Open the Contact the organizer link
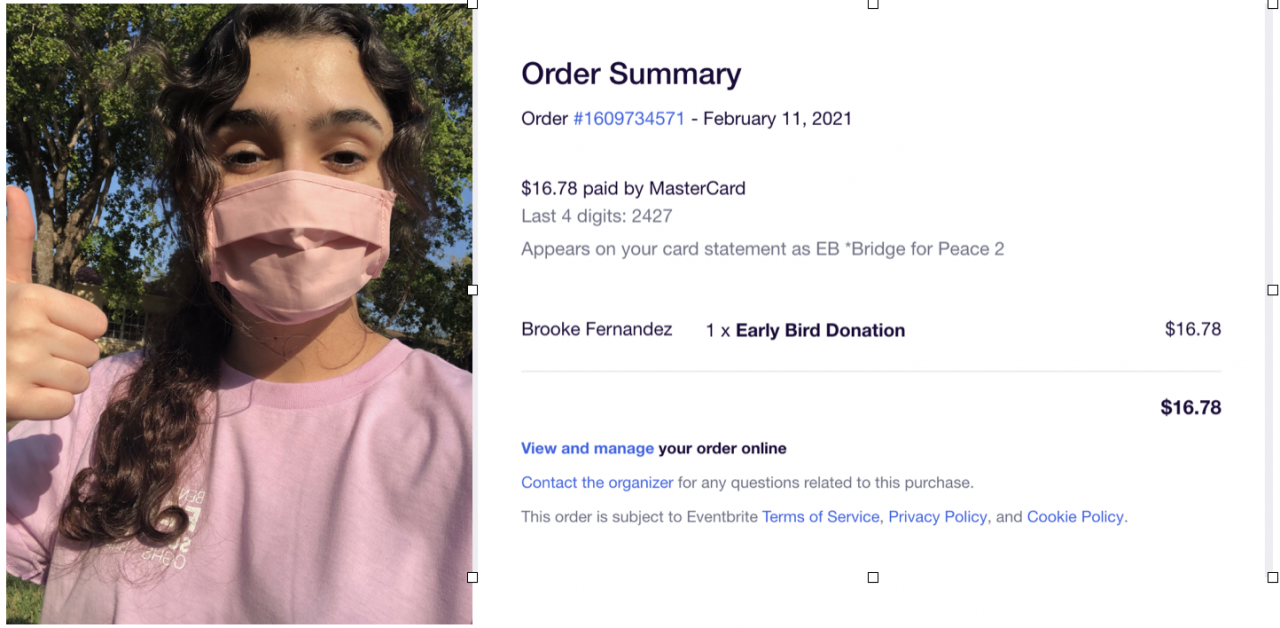The height and width of the screenshot is (628, 1280). pos(597,483)
